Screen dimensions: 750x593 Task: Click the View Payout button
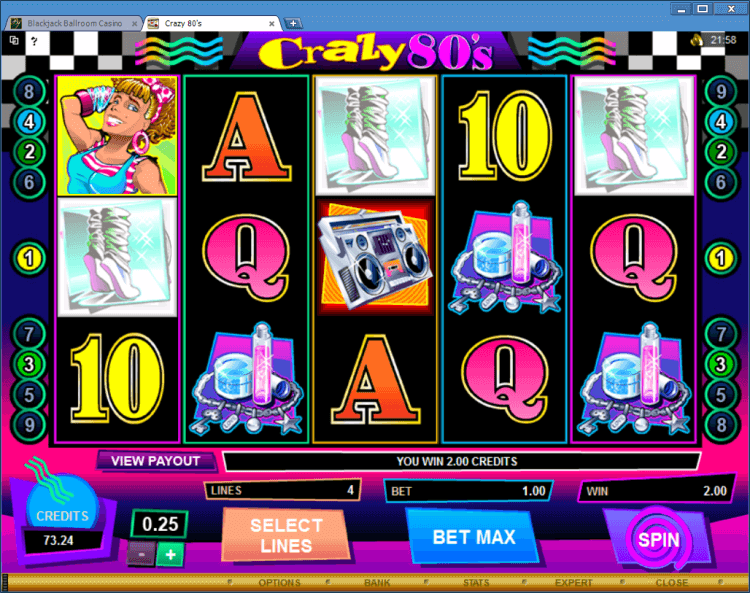155,461
